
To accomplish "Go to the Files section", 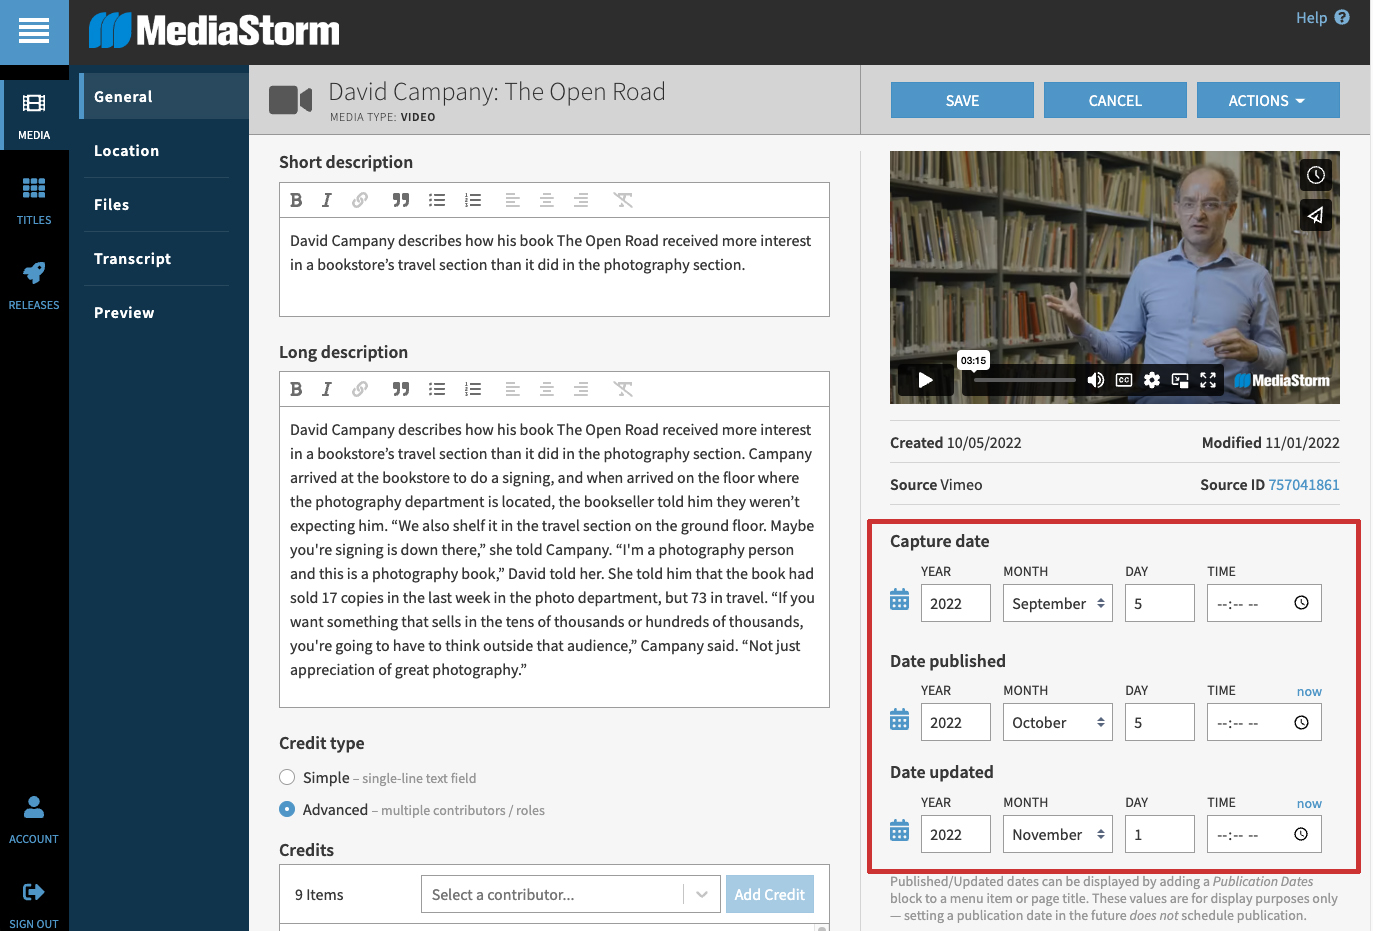I will tap(111, 205).
